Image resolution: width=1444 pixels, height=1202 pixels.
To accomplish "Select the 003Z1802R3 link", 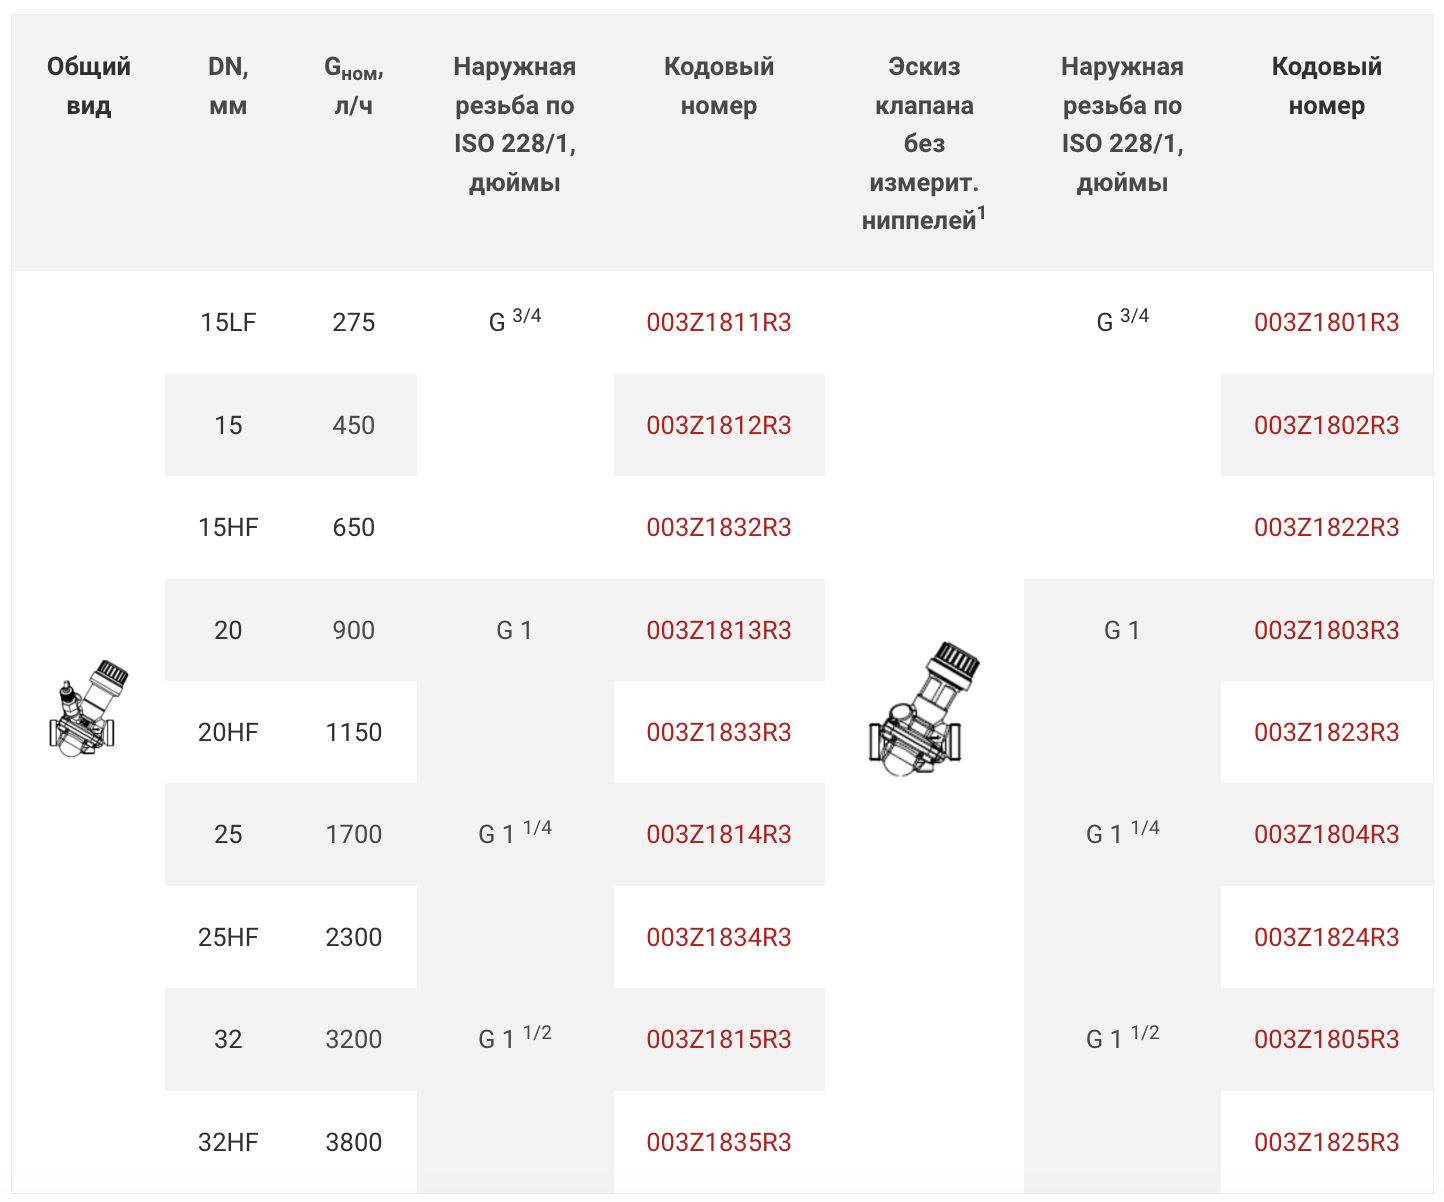I will tap(1327, 426).
